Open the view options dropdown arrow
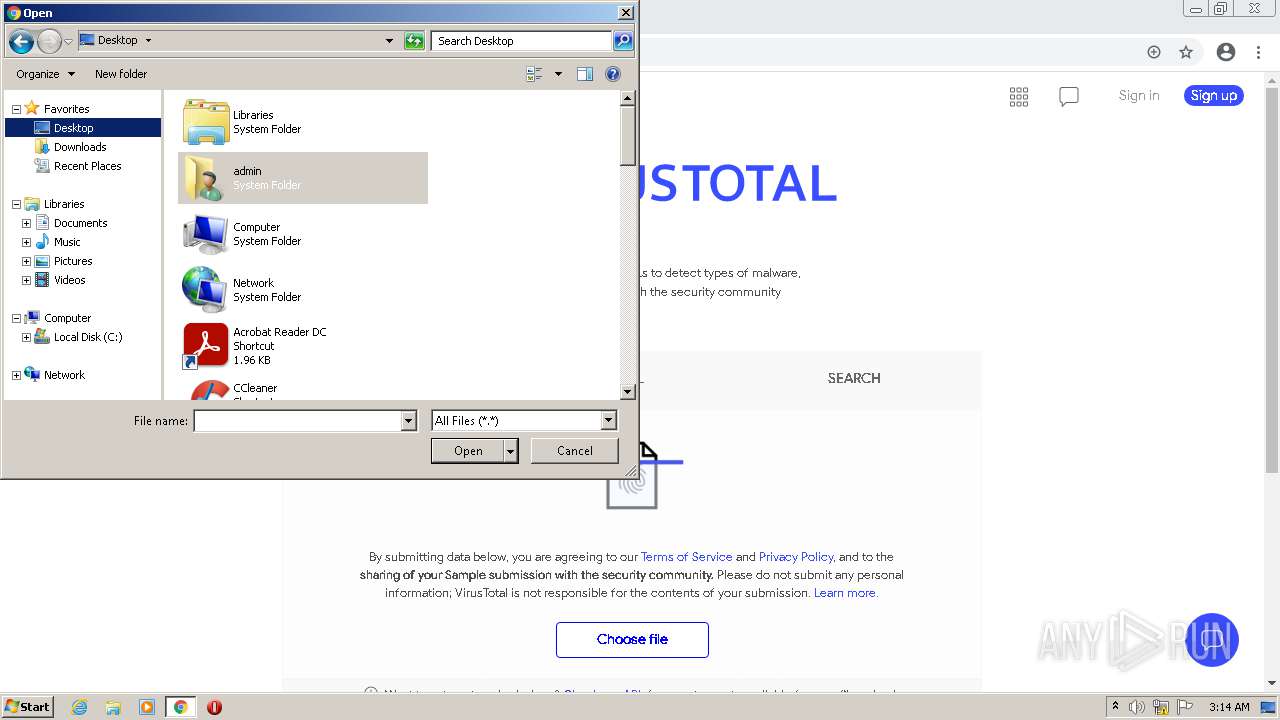This screenshot has height=720, width=1280. click(558, 74)
